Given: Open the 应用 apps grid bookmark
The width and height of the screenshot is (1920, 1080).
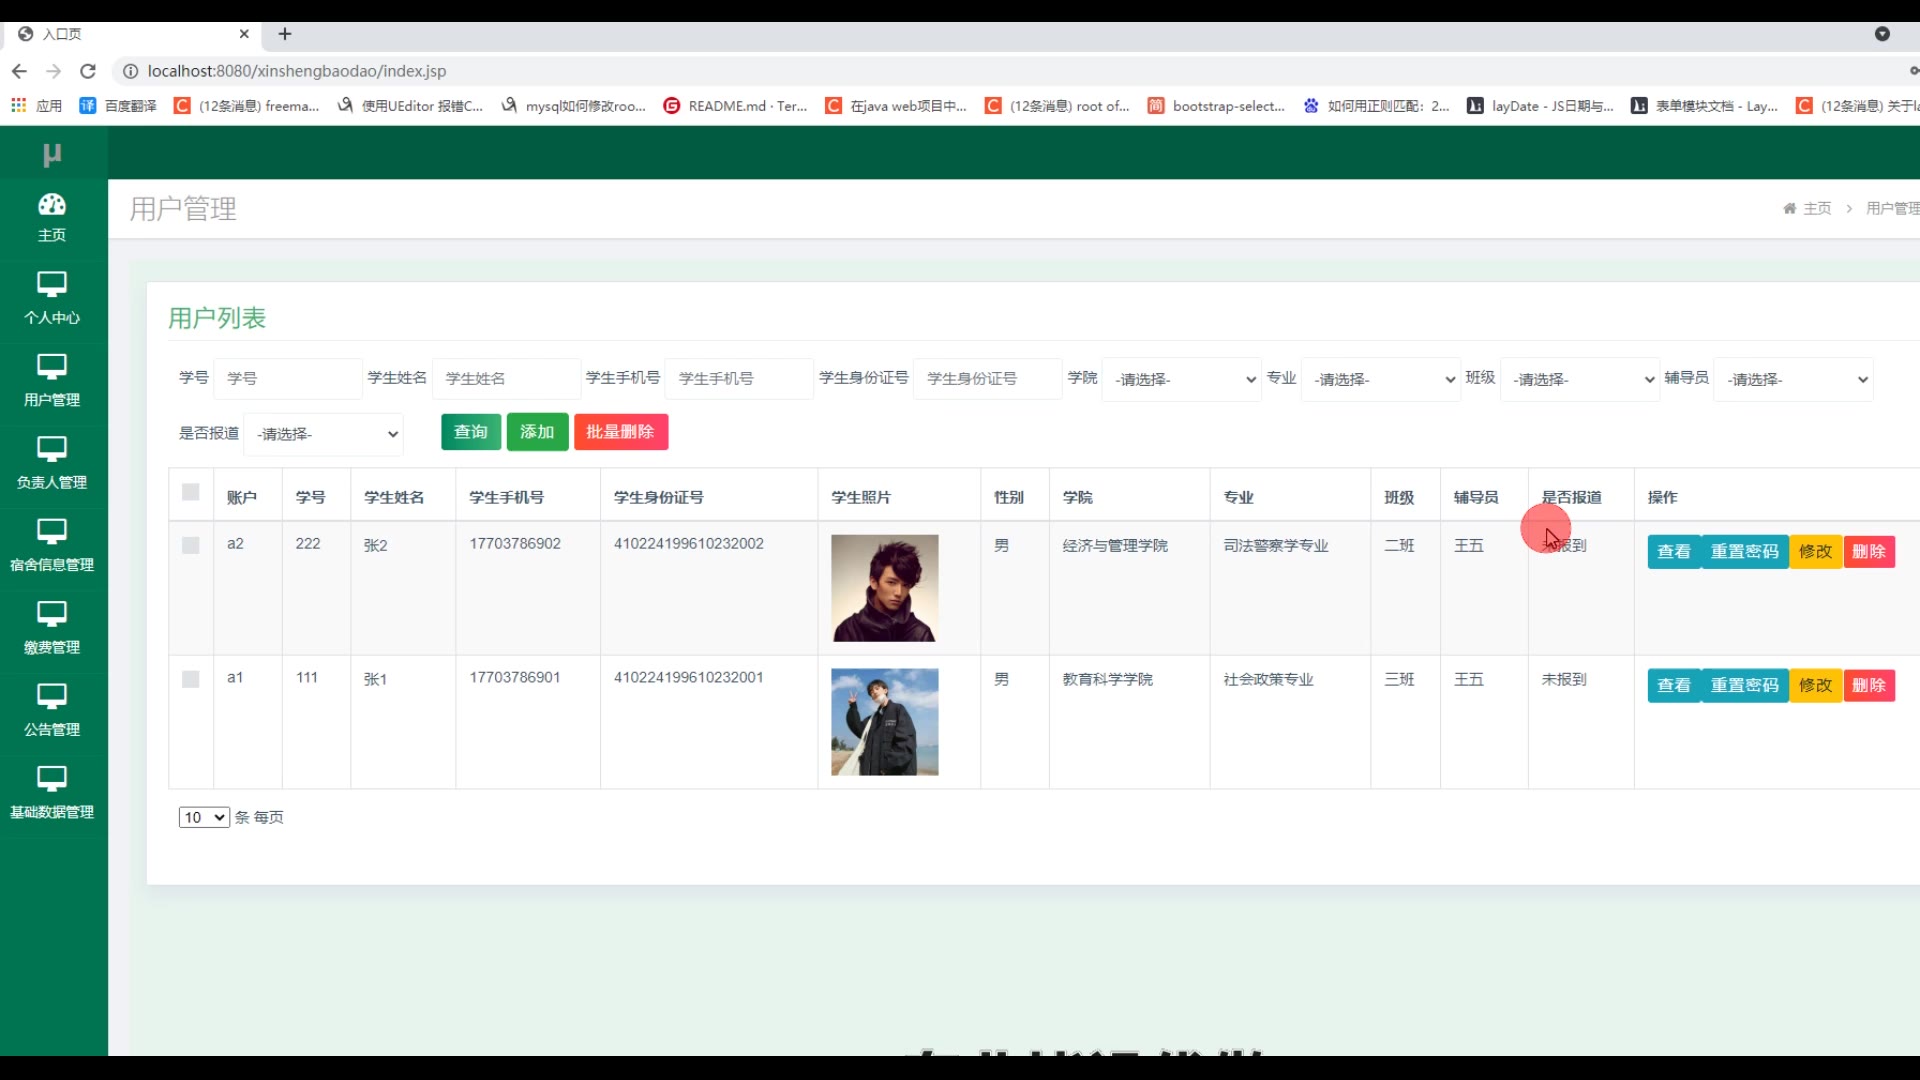Looking at the screenshot, I should pos(36,105).
